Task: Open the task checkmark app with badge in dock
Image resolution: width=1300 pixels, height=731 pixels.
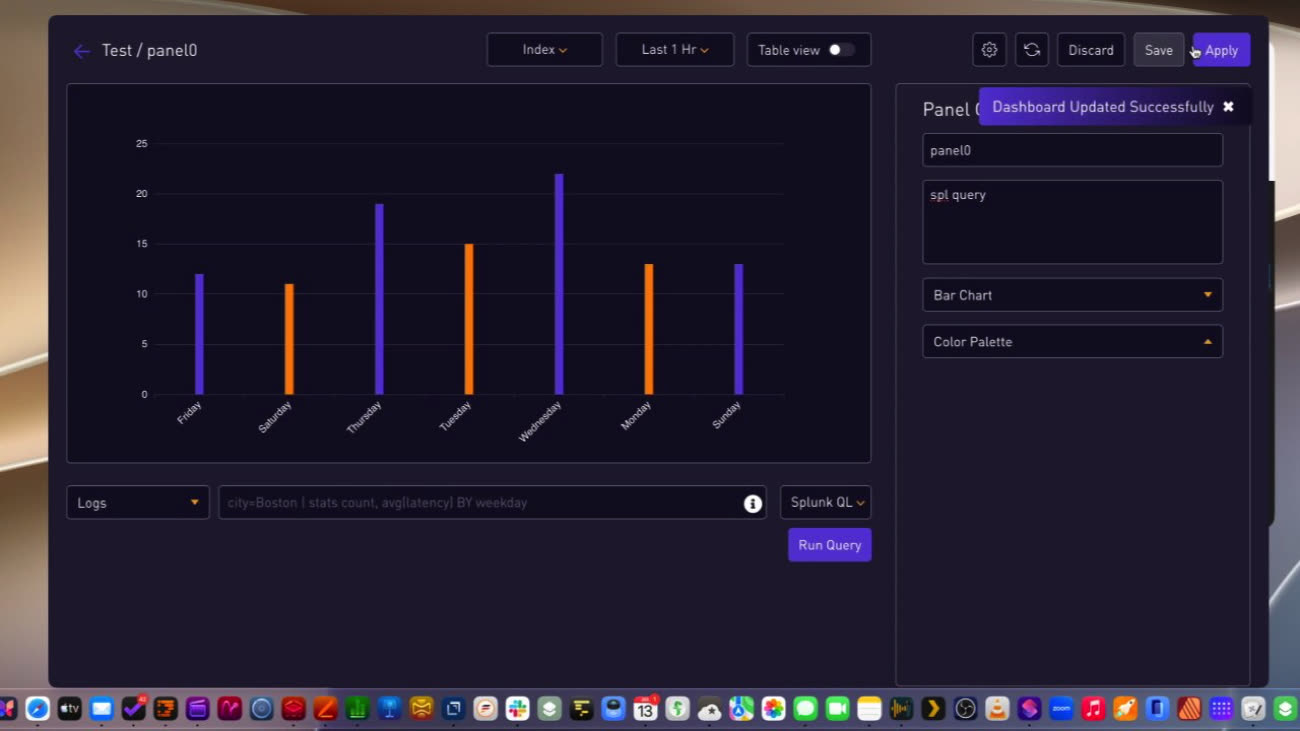Action: pos(133,709)
